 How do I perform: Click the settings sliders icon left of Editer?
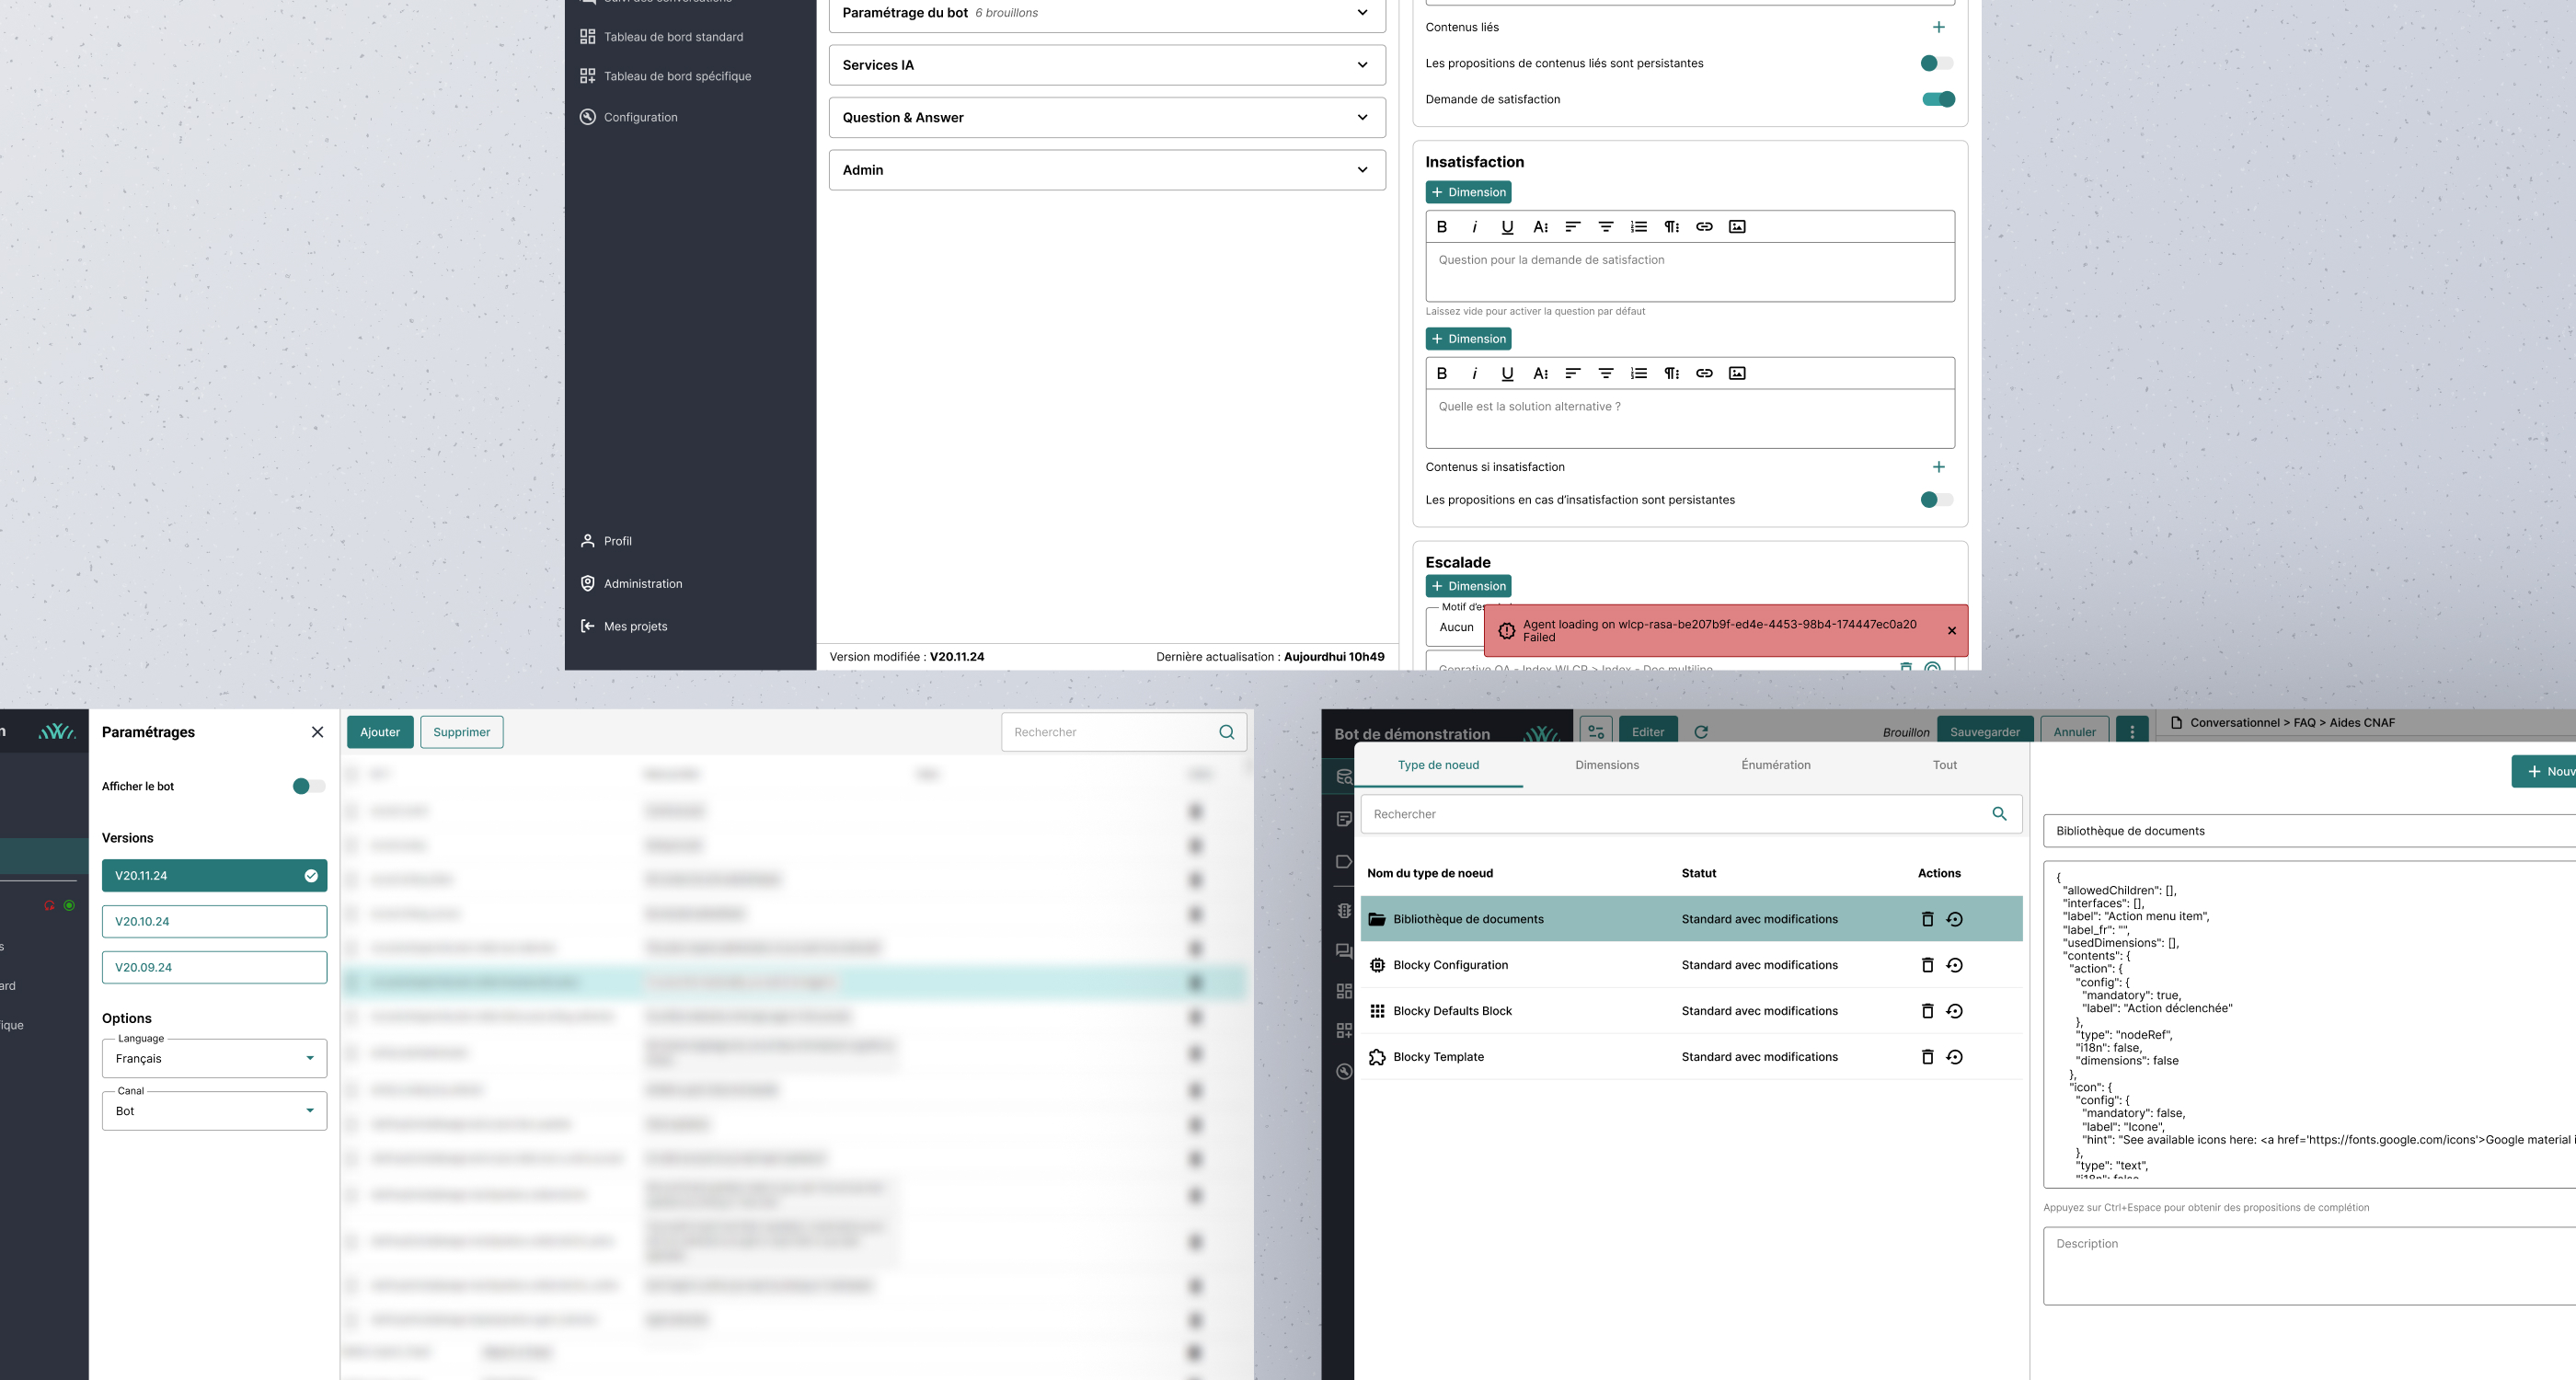(1596, 731)
